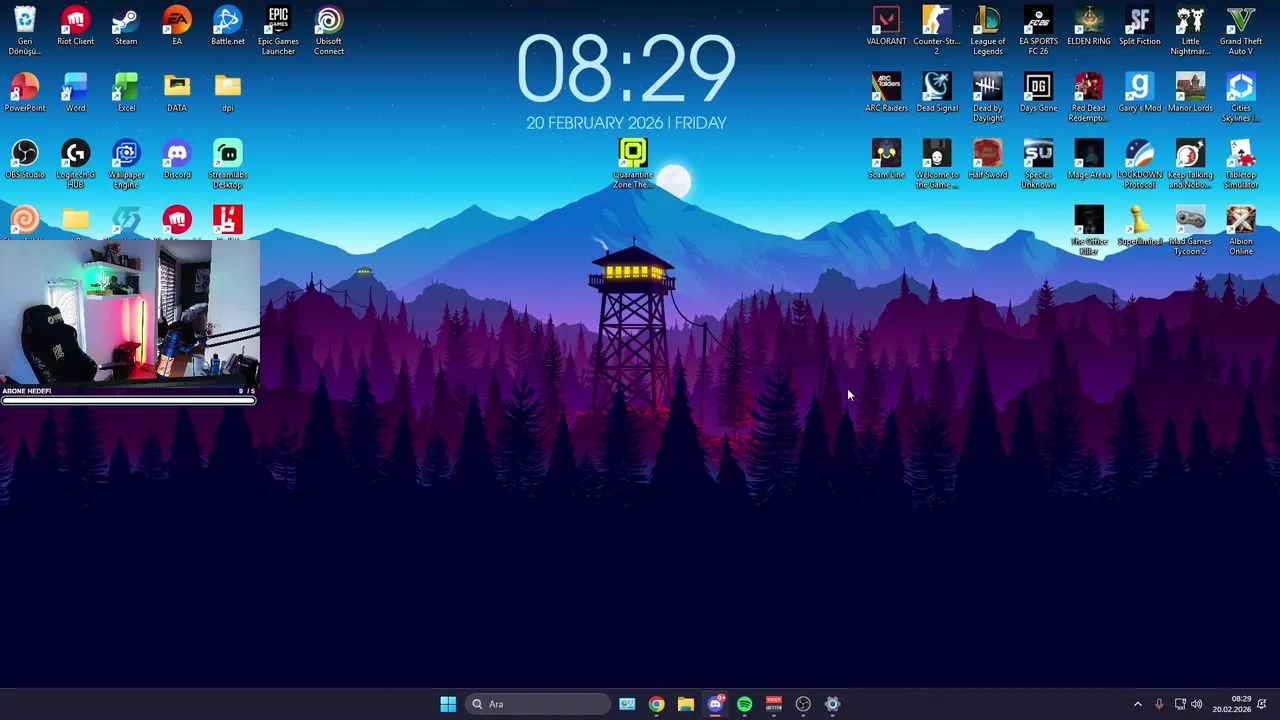The width and height of the screenshot is (1280, 720).
Task: Click the Grand Theft Auto V icon
Action: [1241, 31]
